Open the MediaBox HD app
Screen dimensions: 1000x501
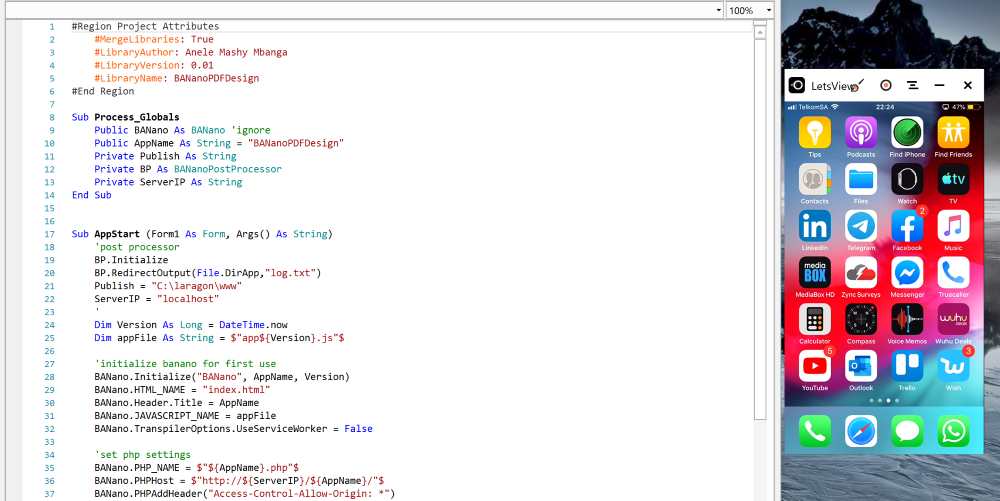point(814,273)
